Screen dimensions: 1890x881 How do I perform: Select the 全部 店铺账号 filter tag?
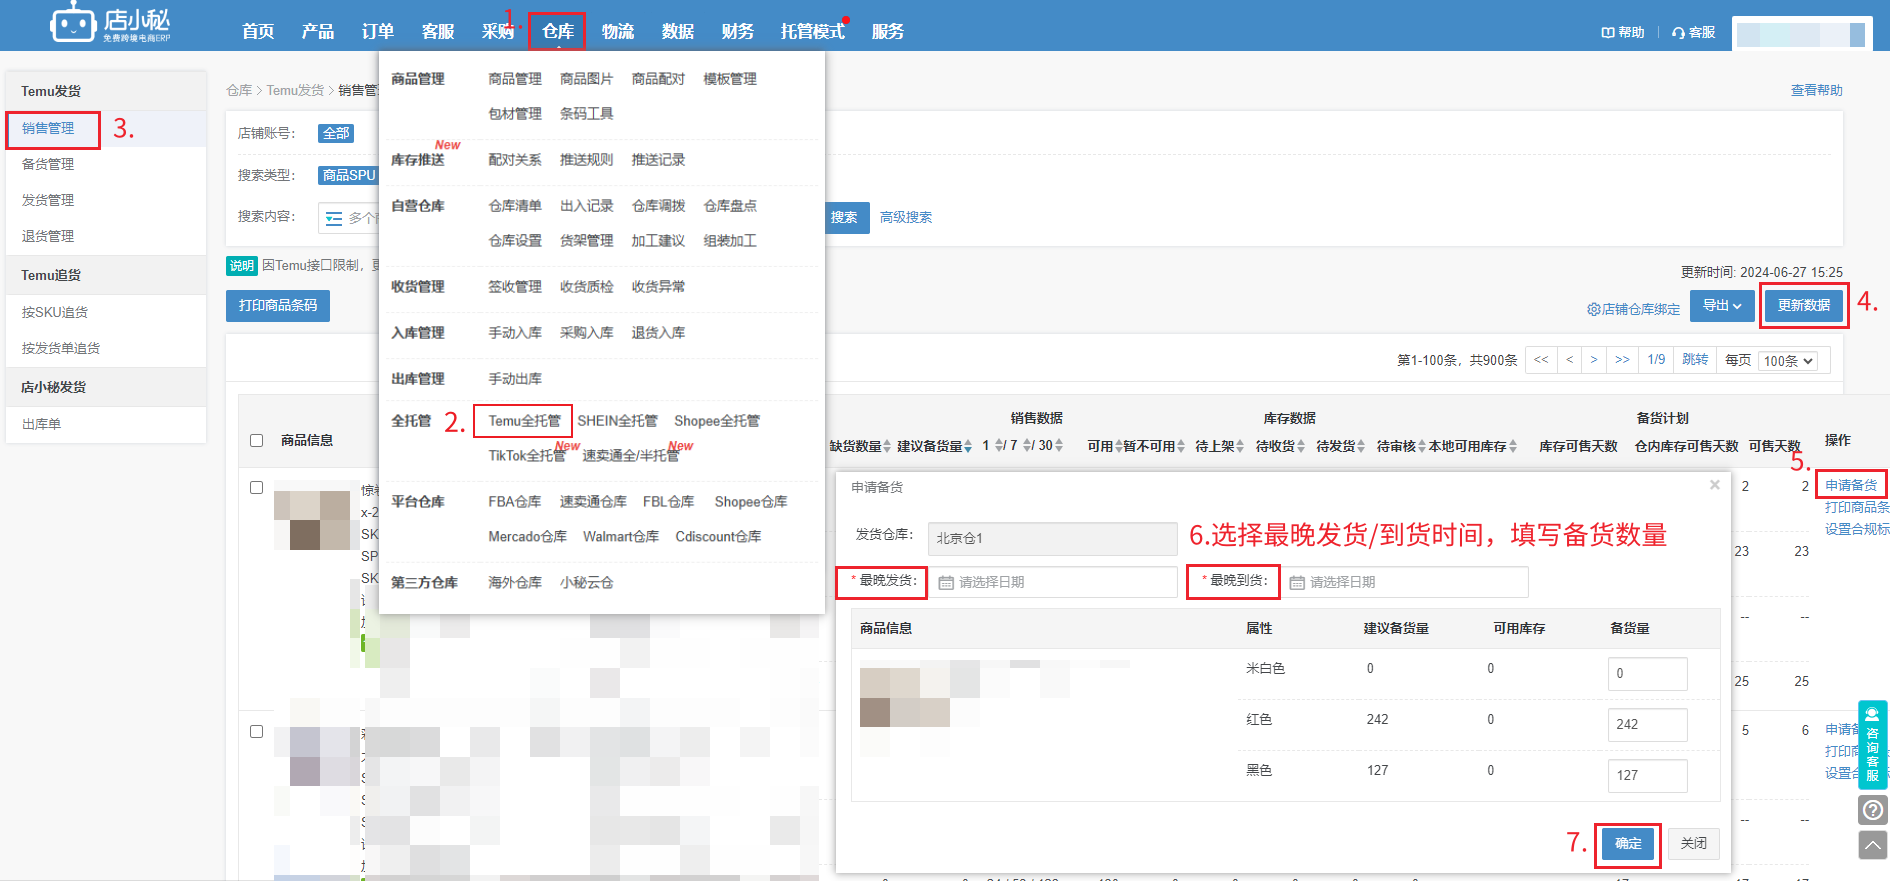[336, 133]
